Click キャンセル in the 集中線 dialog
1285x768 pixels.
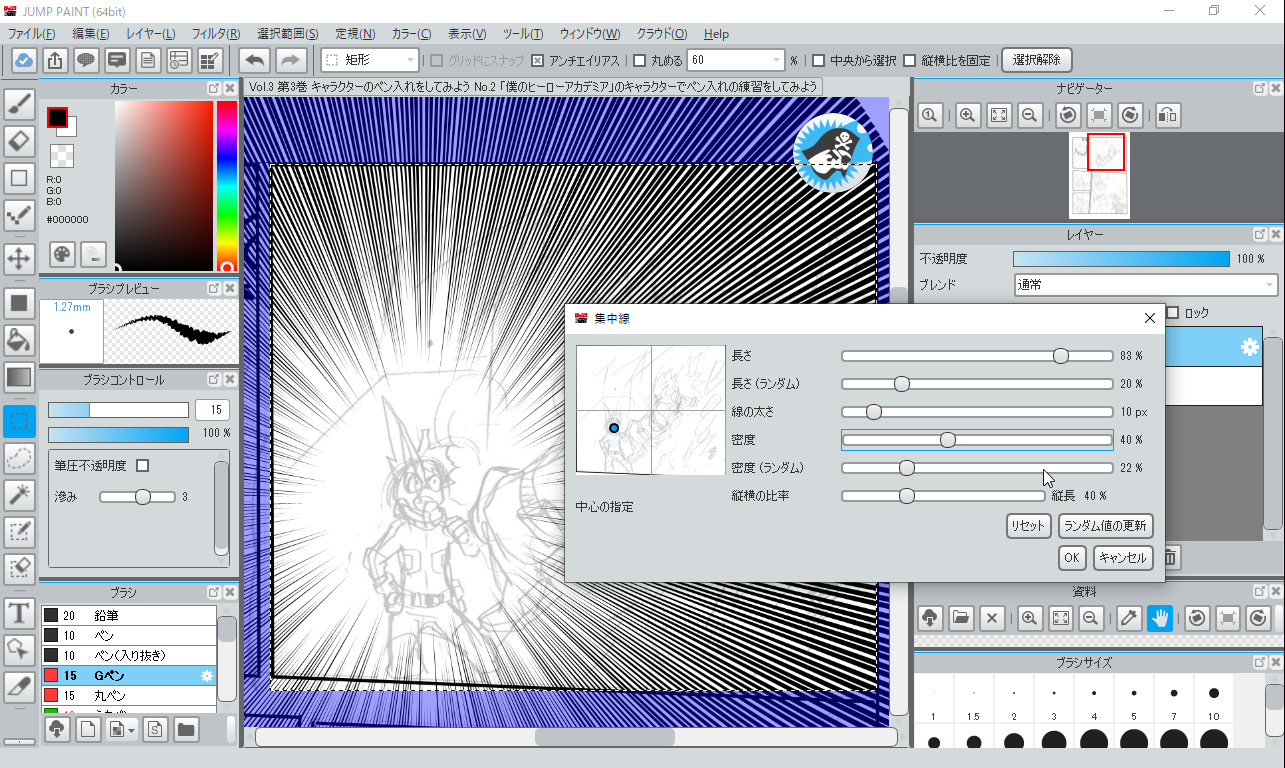1123,558
